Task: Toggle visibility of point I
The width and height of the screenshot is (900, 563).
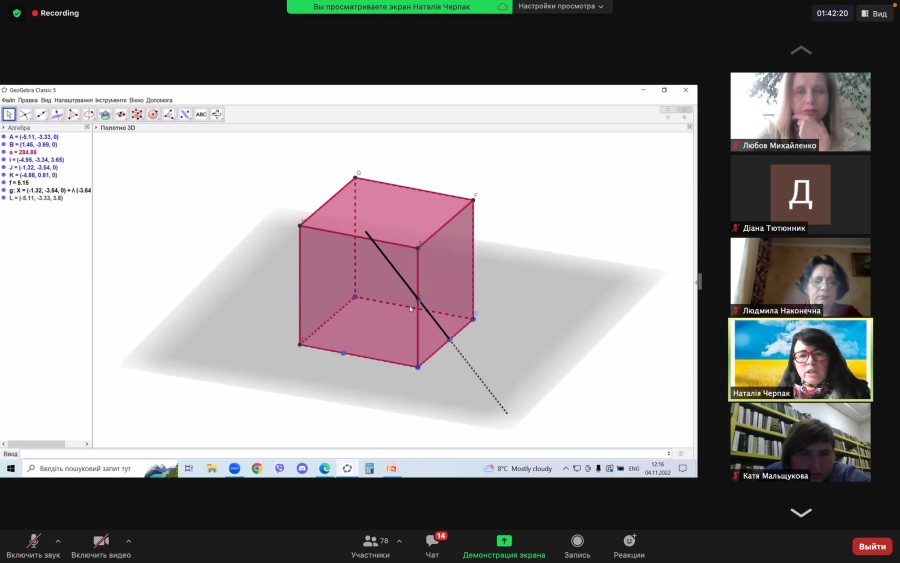Action: click(x=4, y=160)
